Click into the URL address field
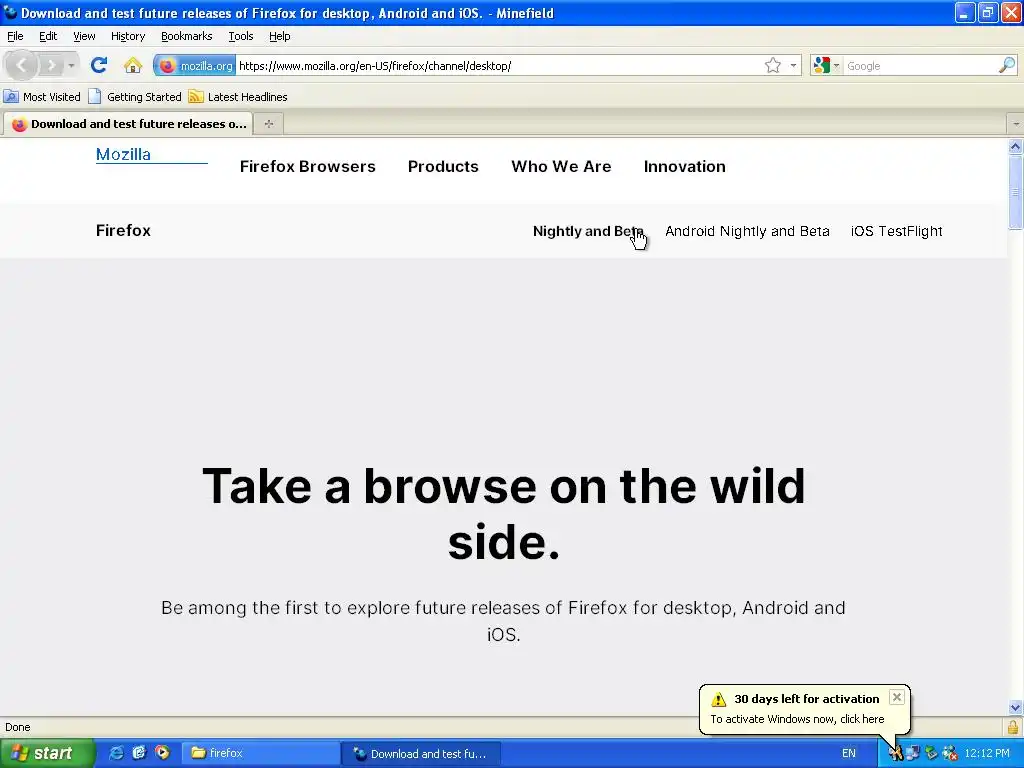Image resolution: width=1024 pixels, height=768 pixels. (500, 65)
